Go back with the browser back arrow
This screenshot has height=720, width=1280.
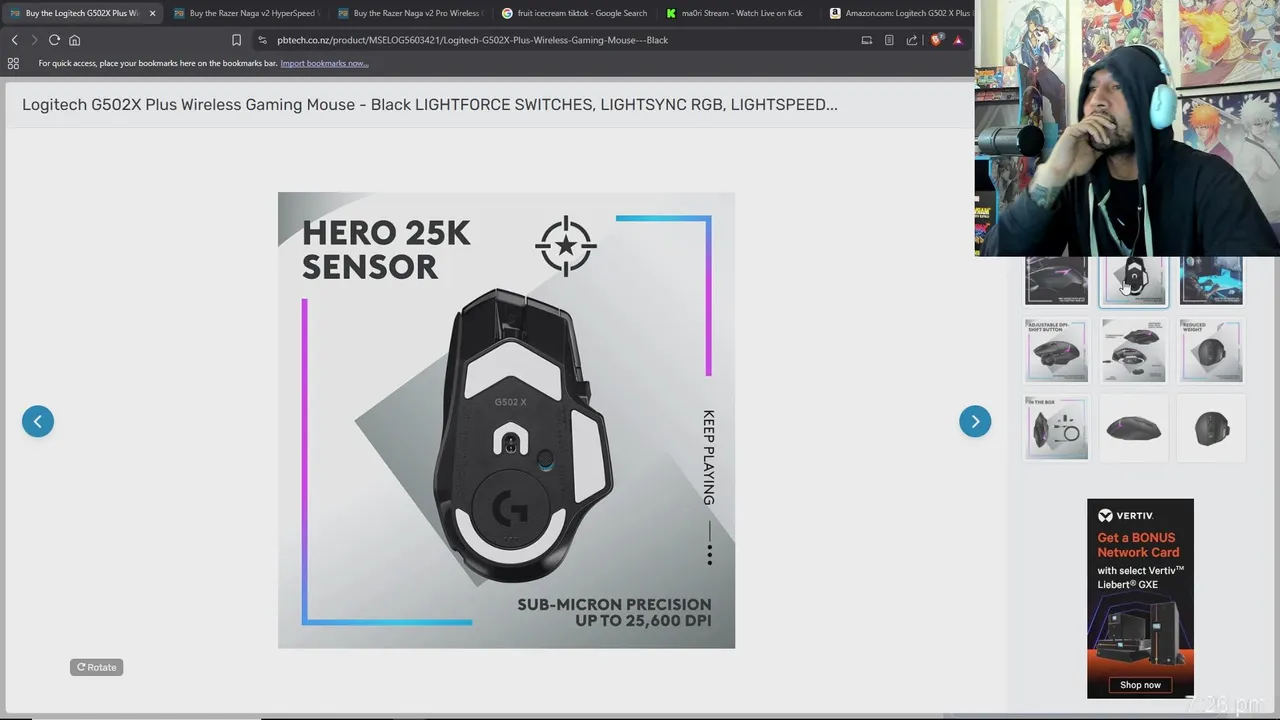pos(14,40)
